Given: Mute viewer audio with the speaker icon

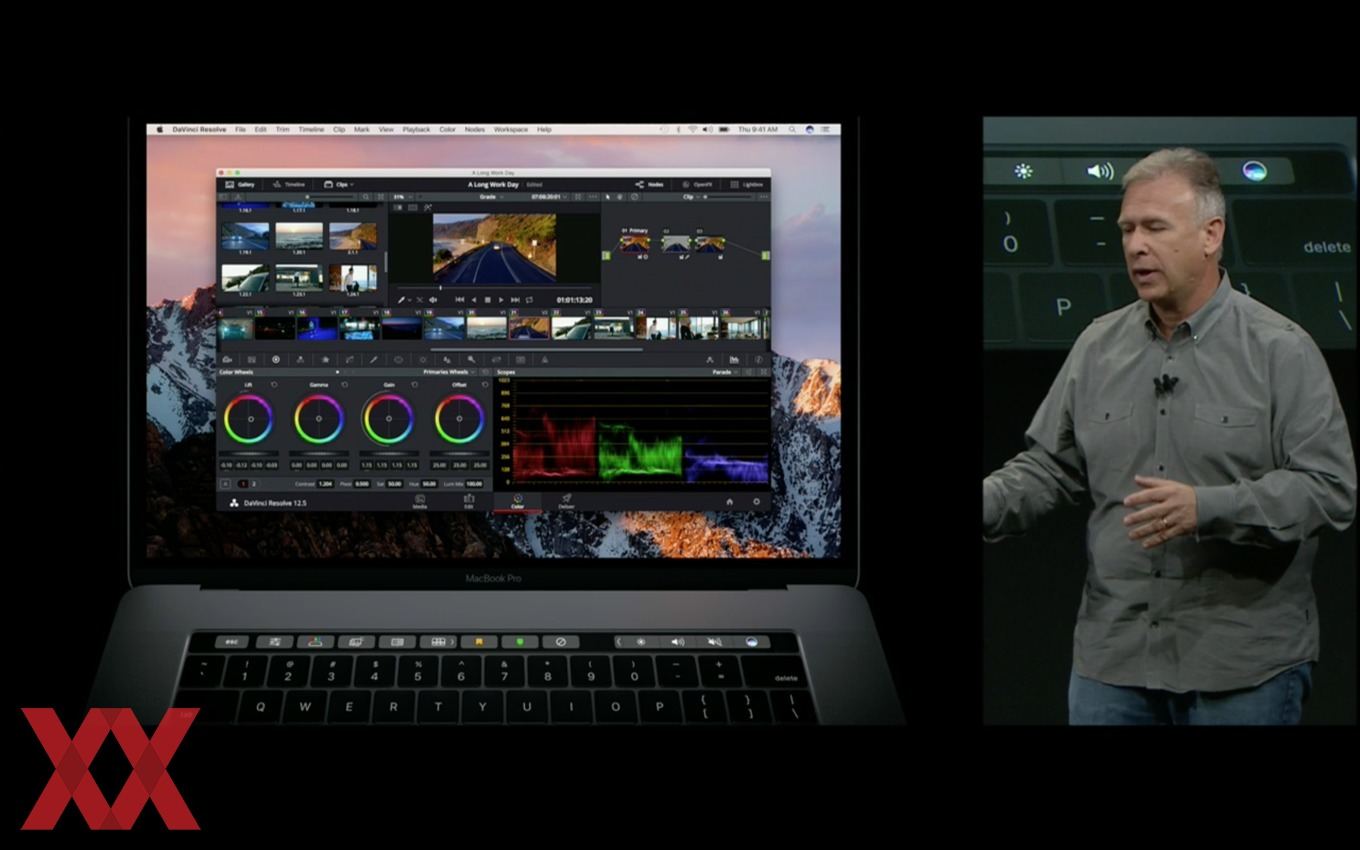Looking at the screenshot, I should pyautogui.click(x=433, y=300).
